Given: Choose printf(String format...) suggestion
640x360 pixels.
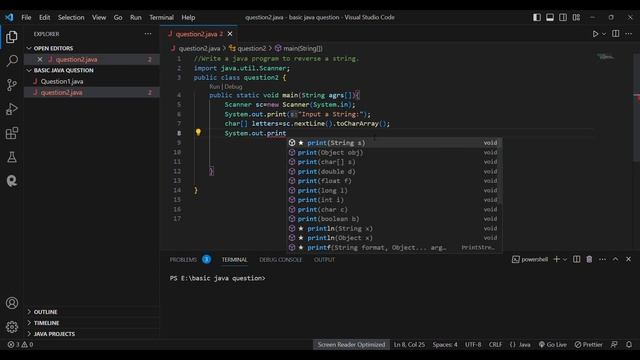Looking at the screenshot, I should tap(394, 247).
